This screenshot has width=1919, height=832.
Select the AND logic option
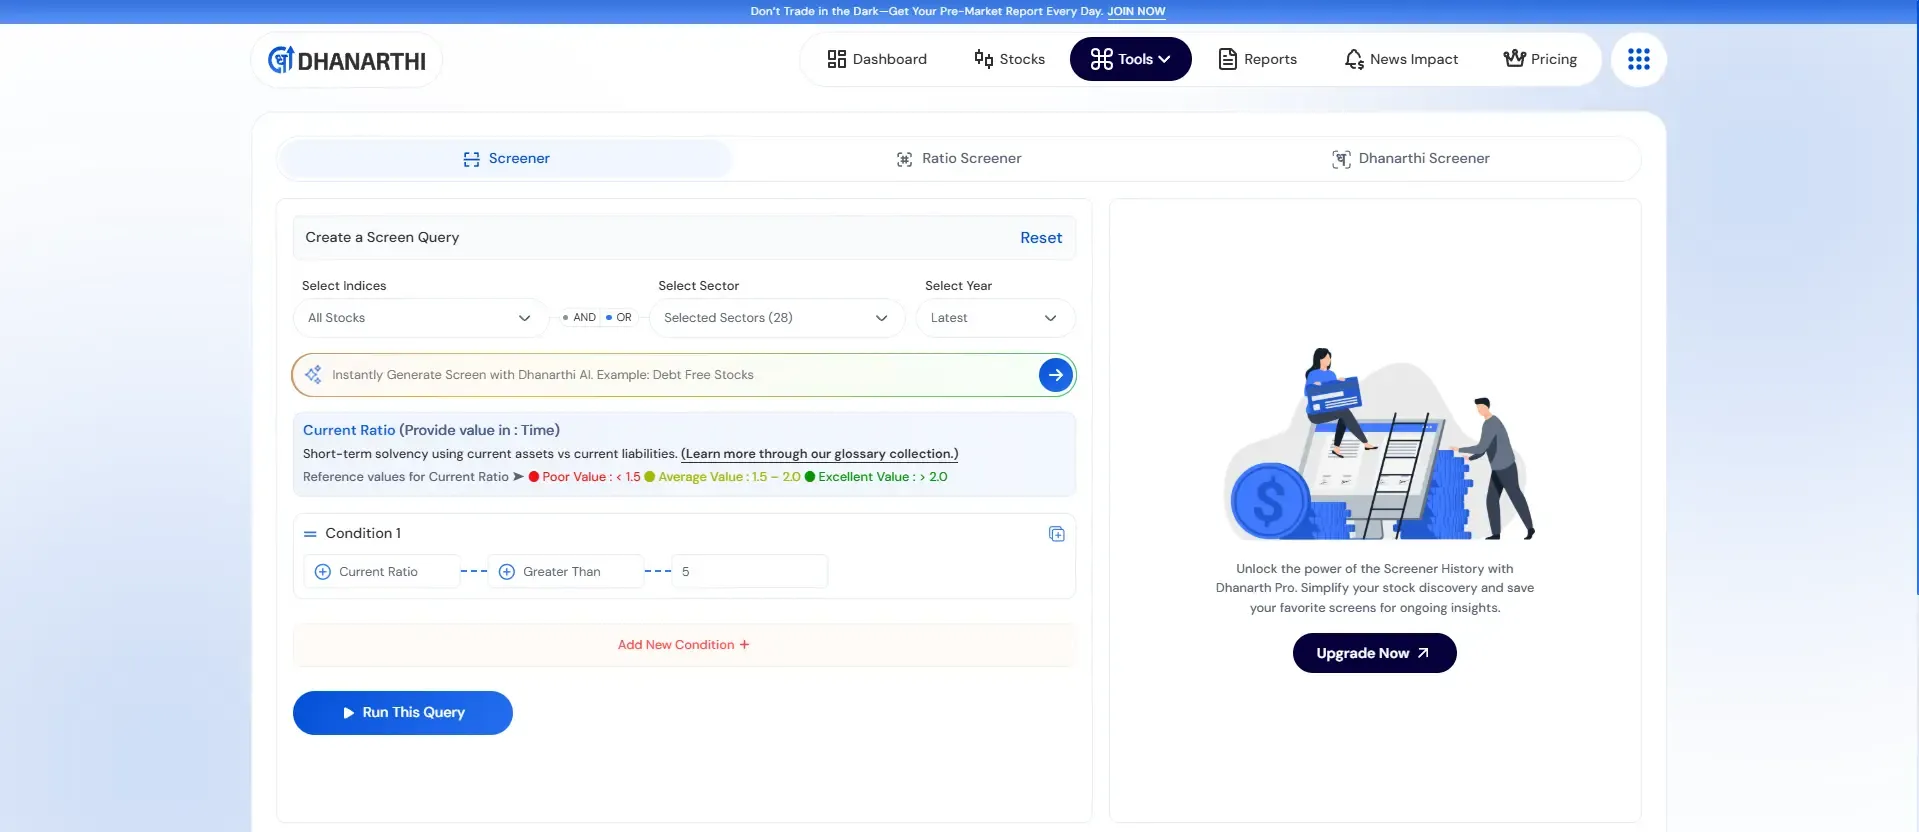pos(579,318)
